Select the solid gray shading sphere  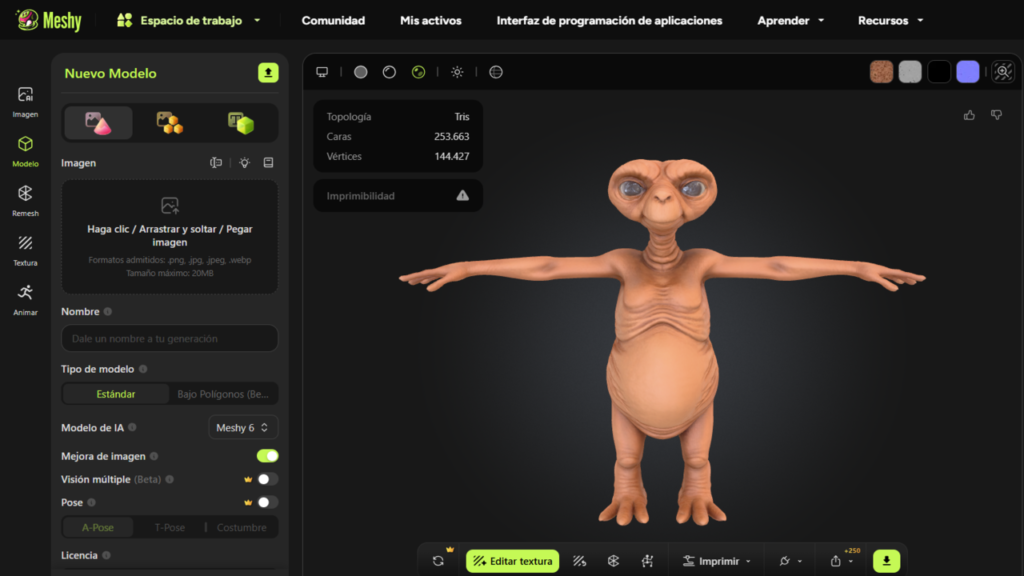pyautogui.click(x=360, y=72)
